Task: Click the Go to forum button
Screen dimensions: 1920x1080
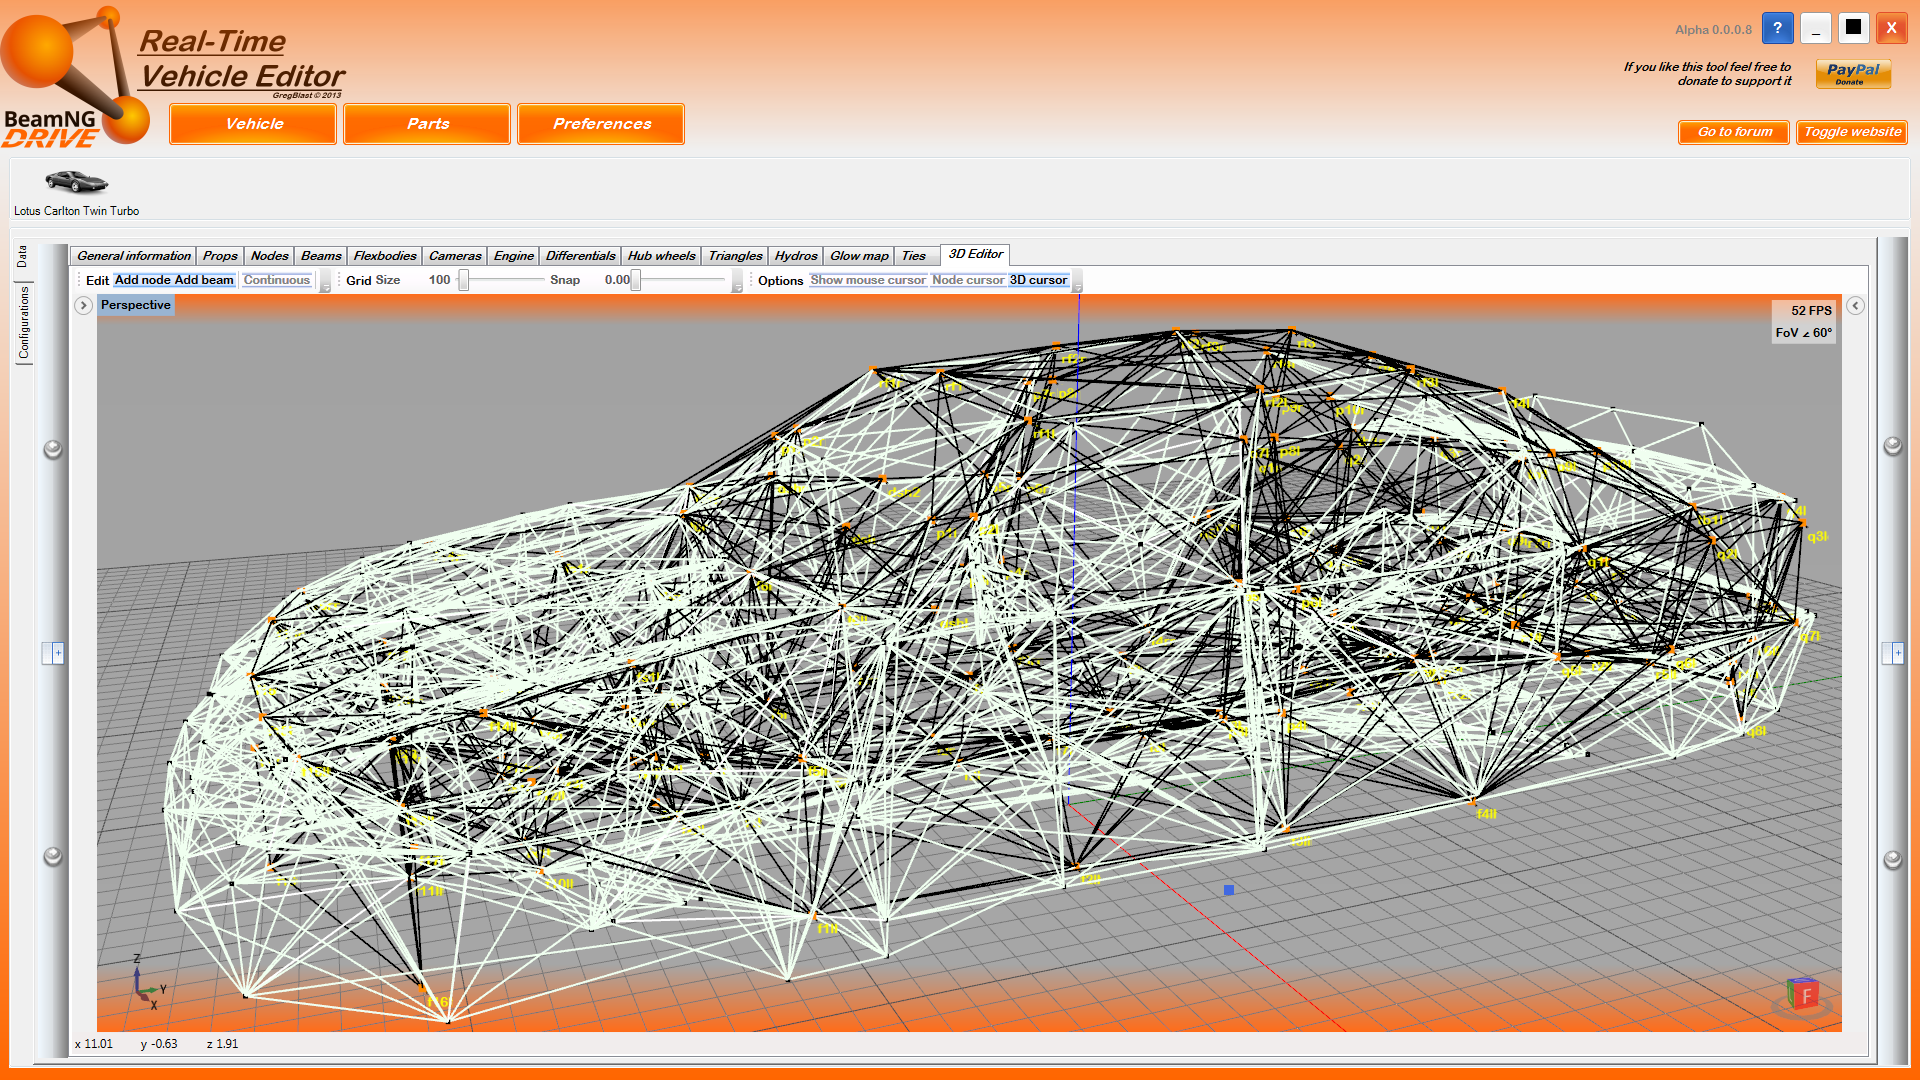Action: [x=1734, y=132]
